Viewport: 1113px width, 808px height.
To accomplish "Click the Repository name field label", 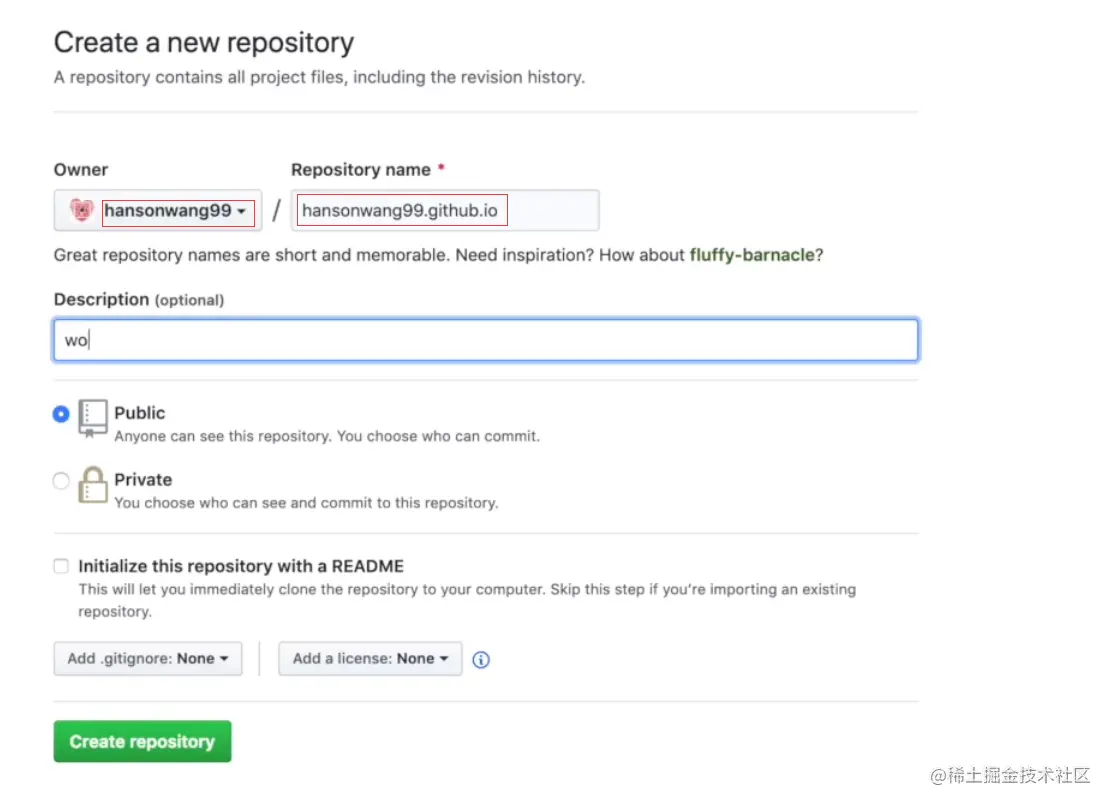I will (361, 170).
